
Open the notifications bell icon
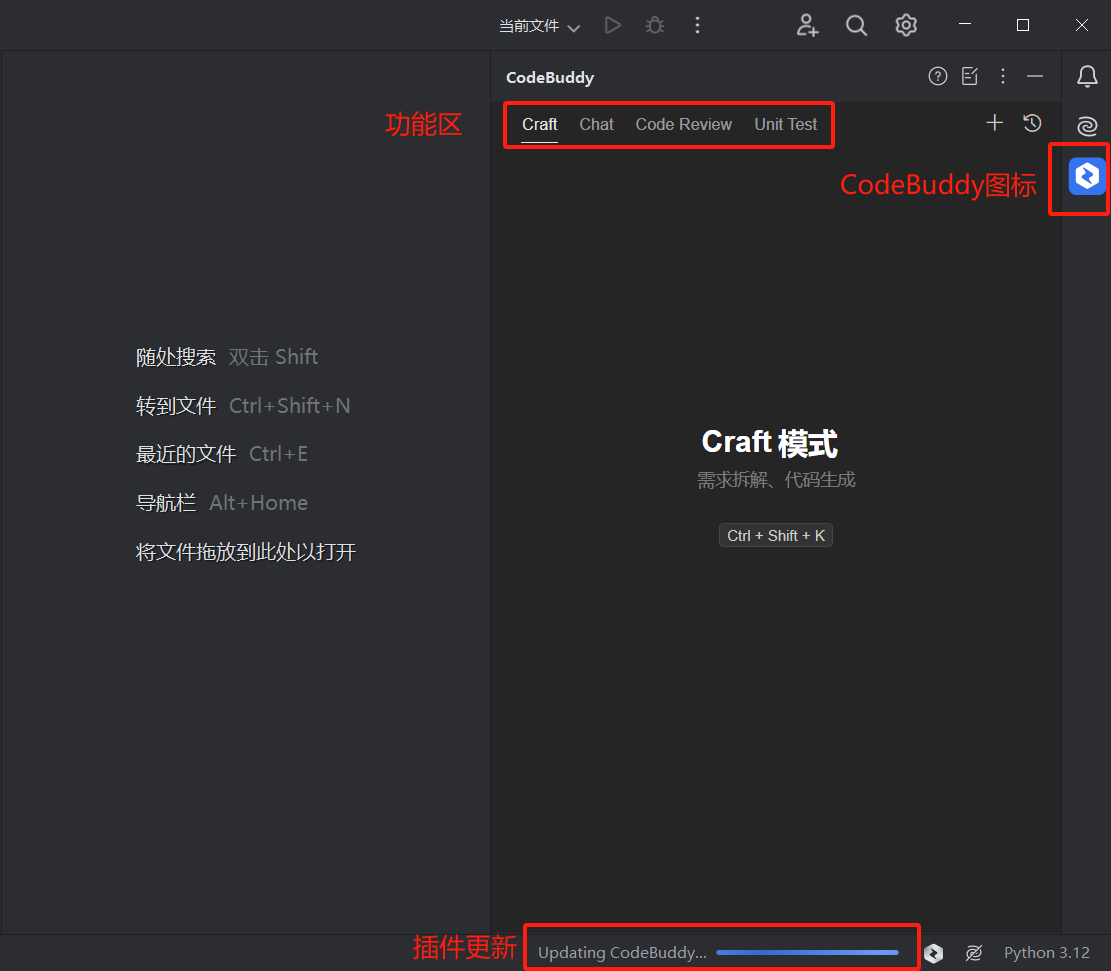[1087, 76]
